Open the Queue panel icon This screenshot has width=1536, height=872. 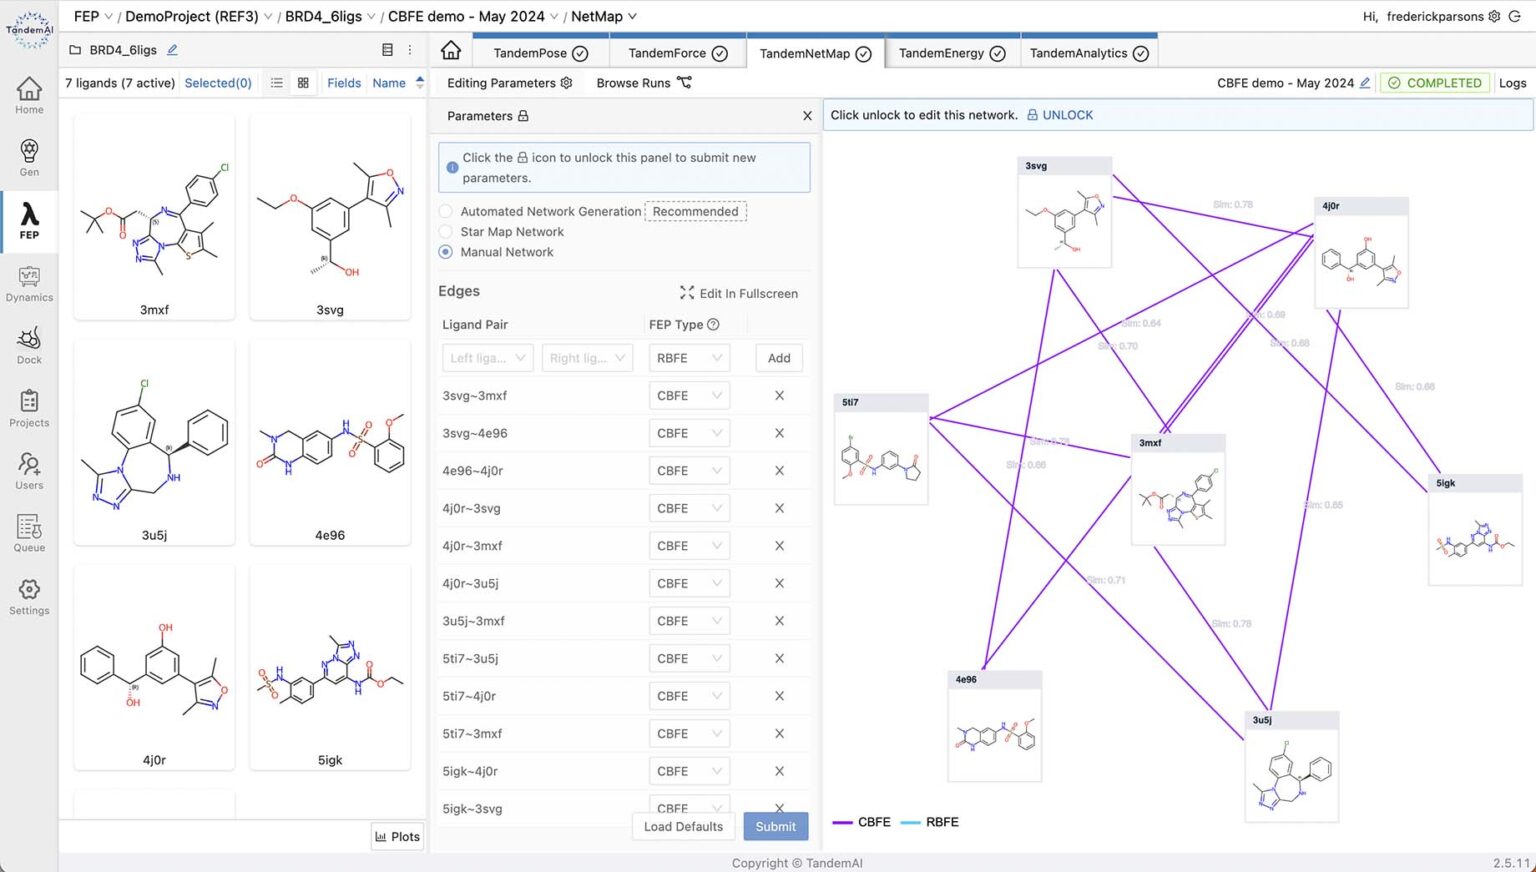pyautogui.click(x=29, y=530)
